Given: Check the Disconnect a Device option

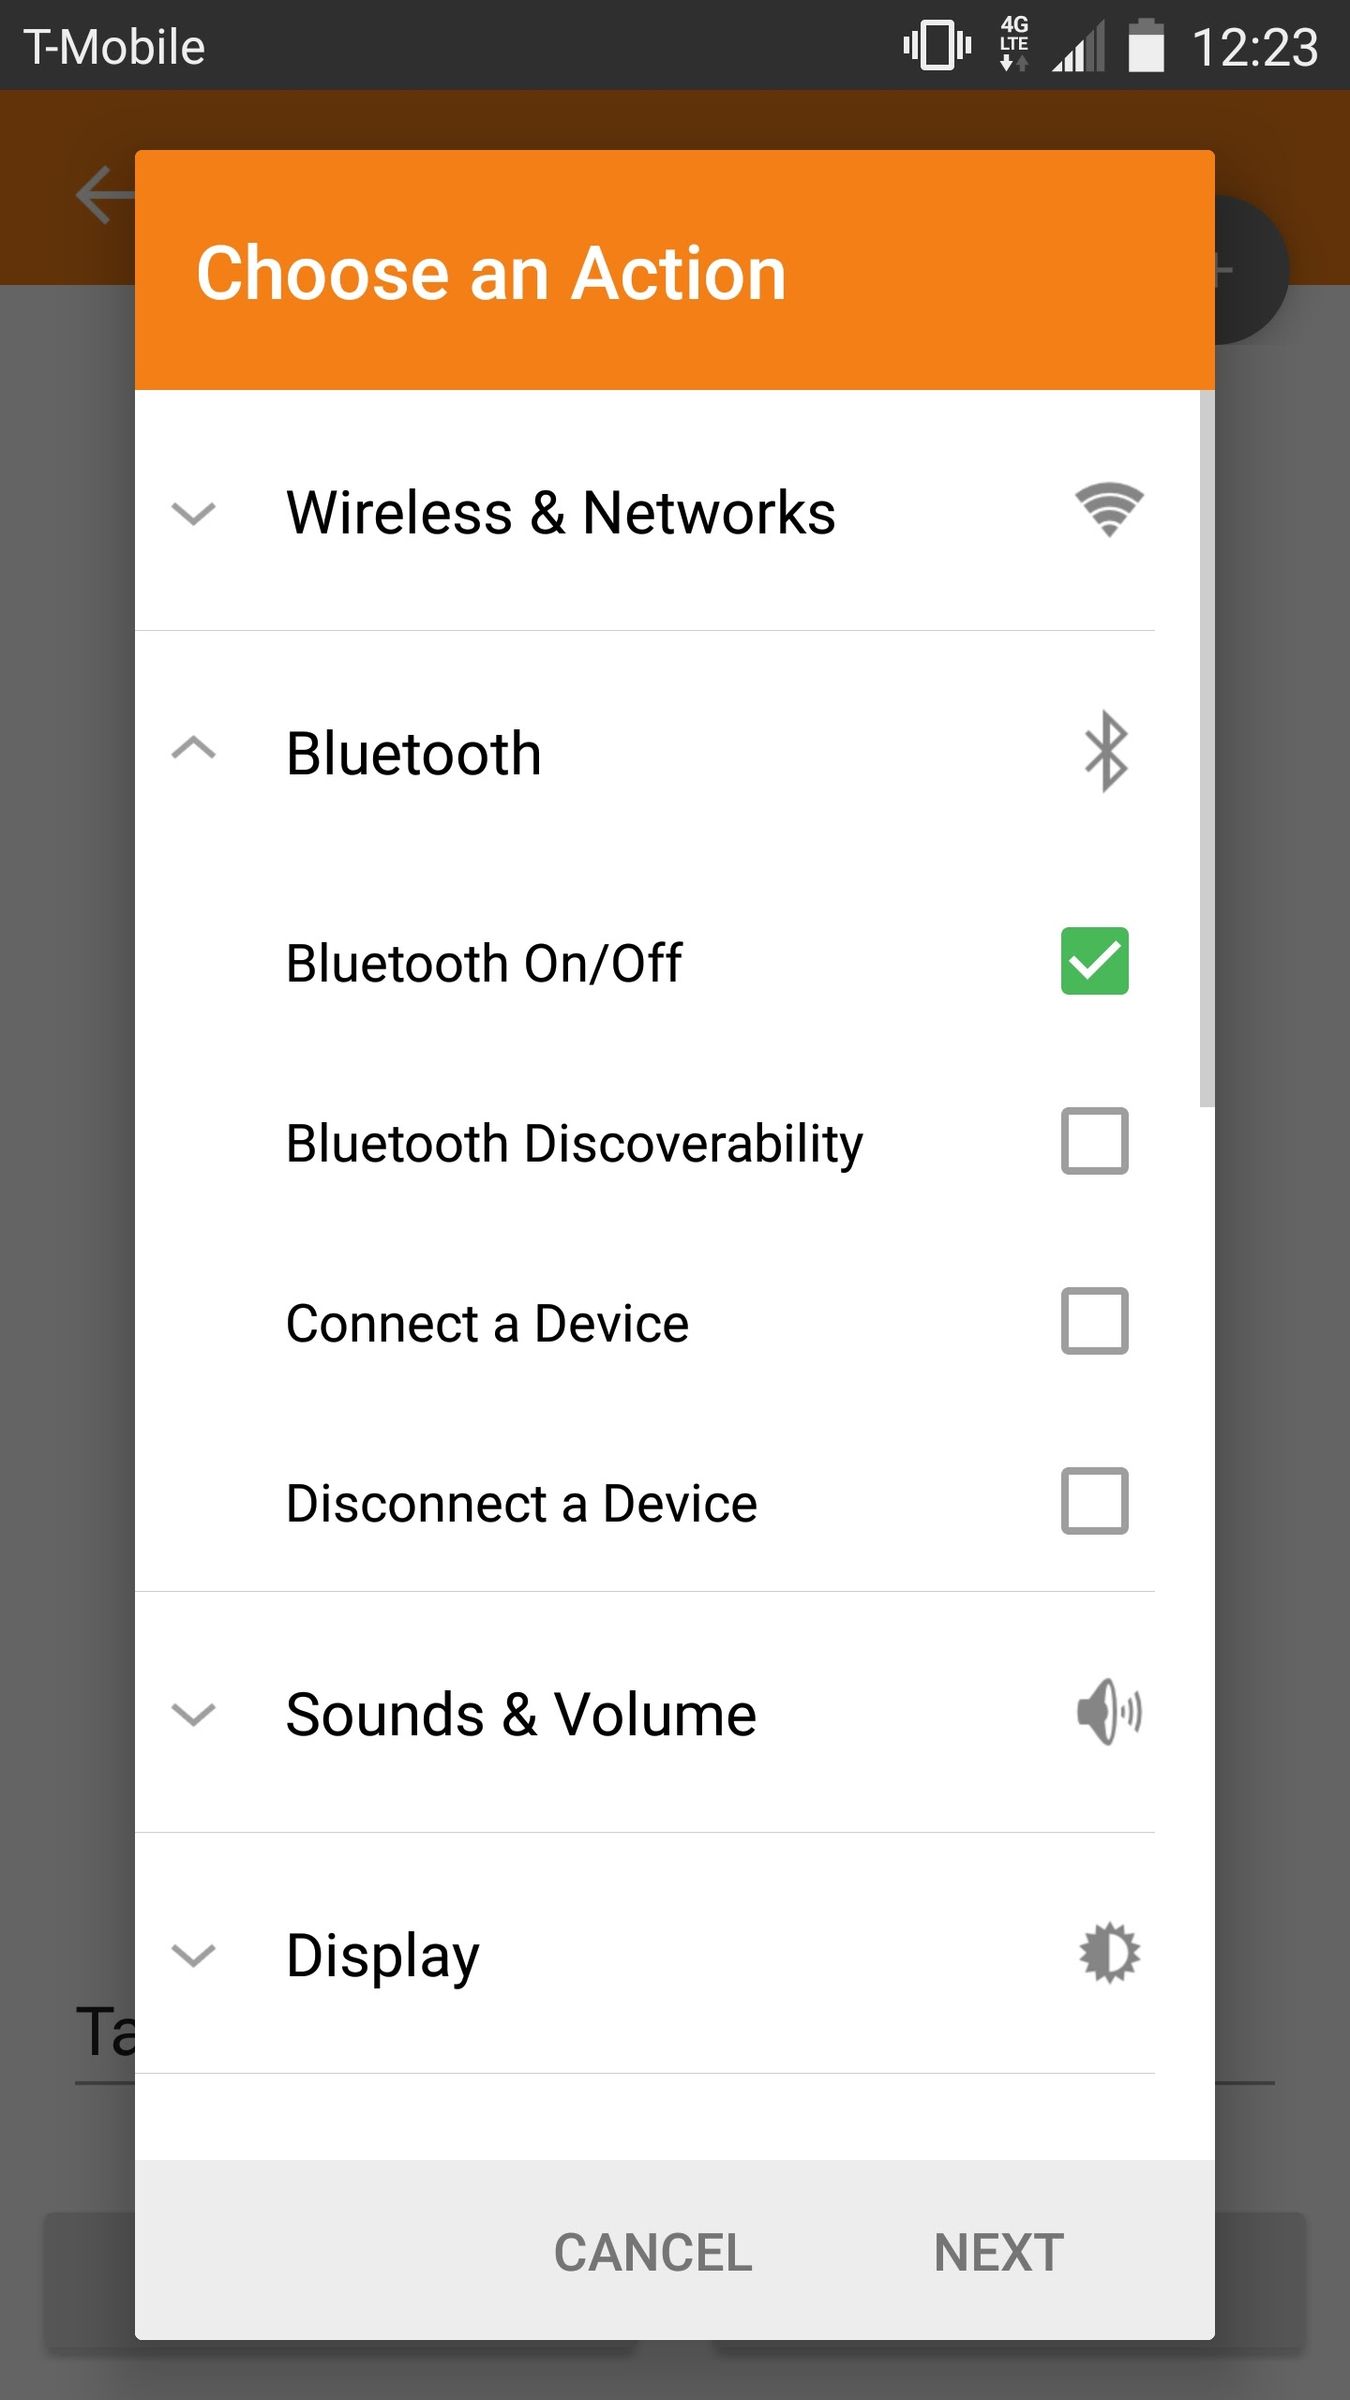Looking at the screenshot, I should [x=1094, y=1500].
